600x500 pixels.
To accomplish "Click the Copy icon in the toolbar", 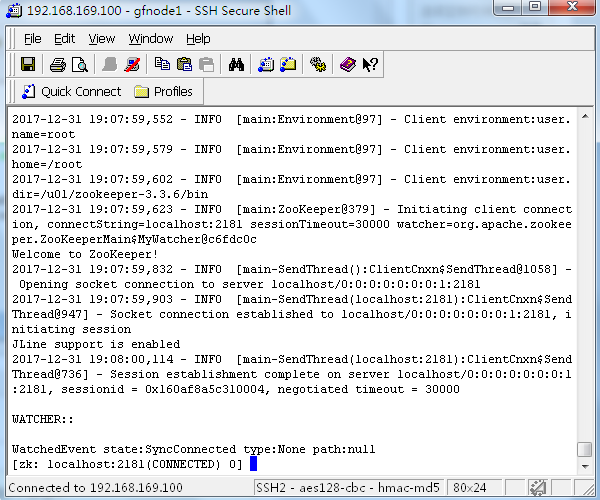I will pyautogui.click(x=162, y=64).
